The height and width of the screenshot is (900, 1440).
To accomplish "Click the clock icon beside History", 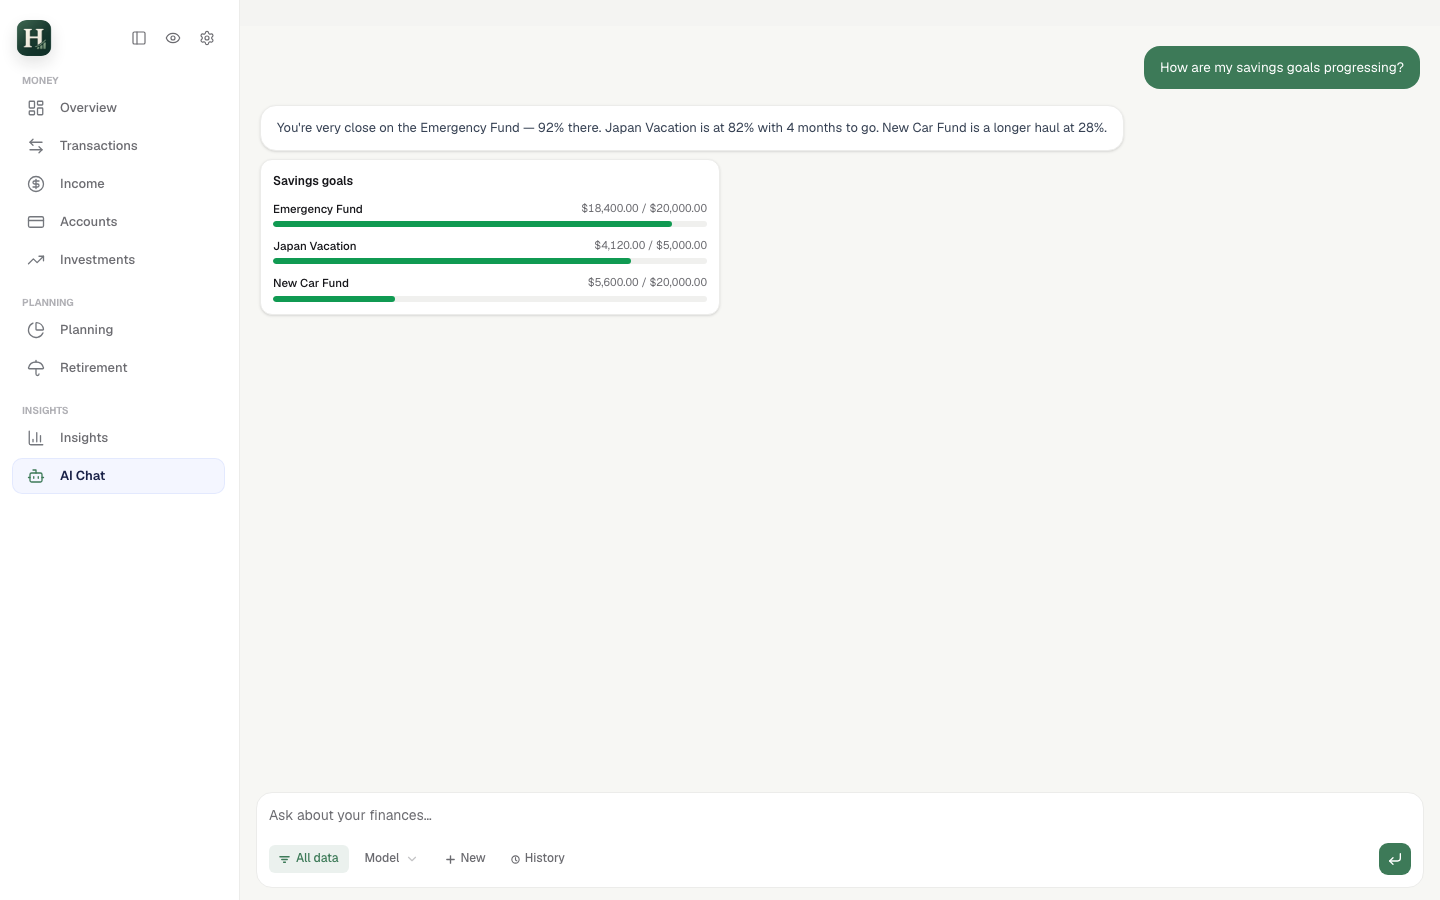I will [x=515, y=859].
